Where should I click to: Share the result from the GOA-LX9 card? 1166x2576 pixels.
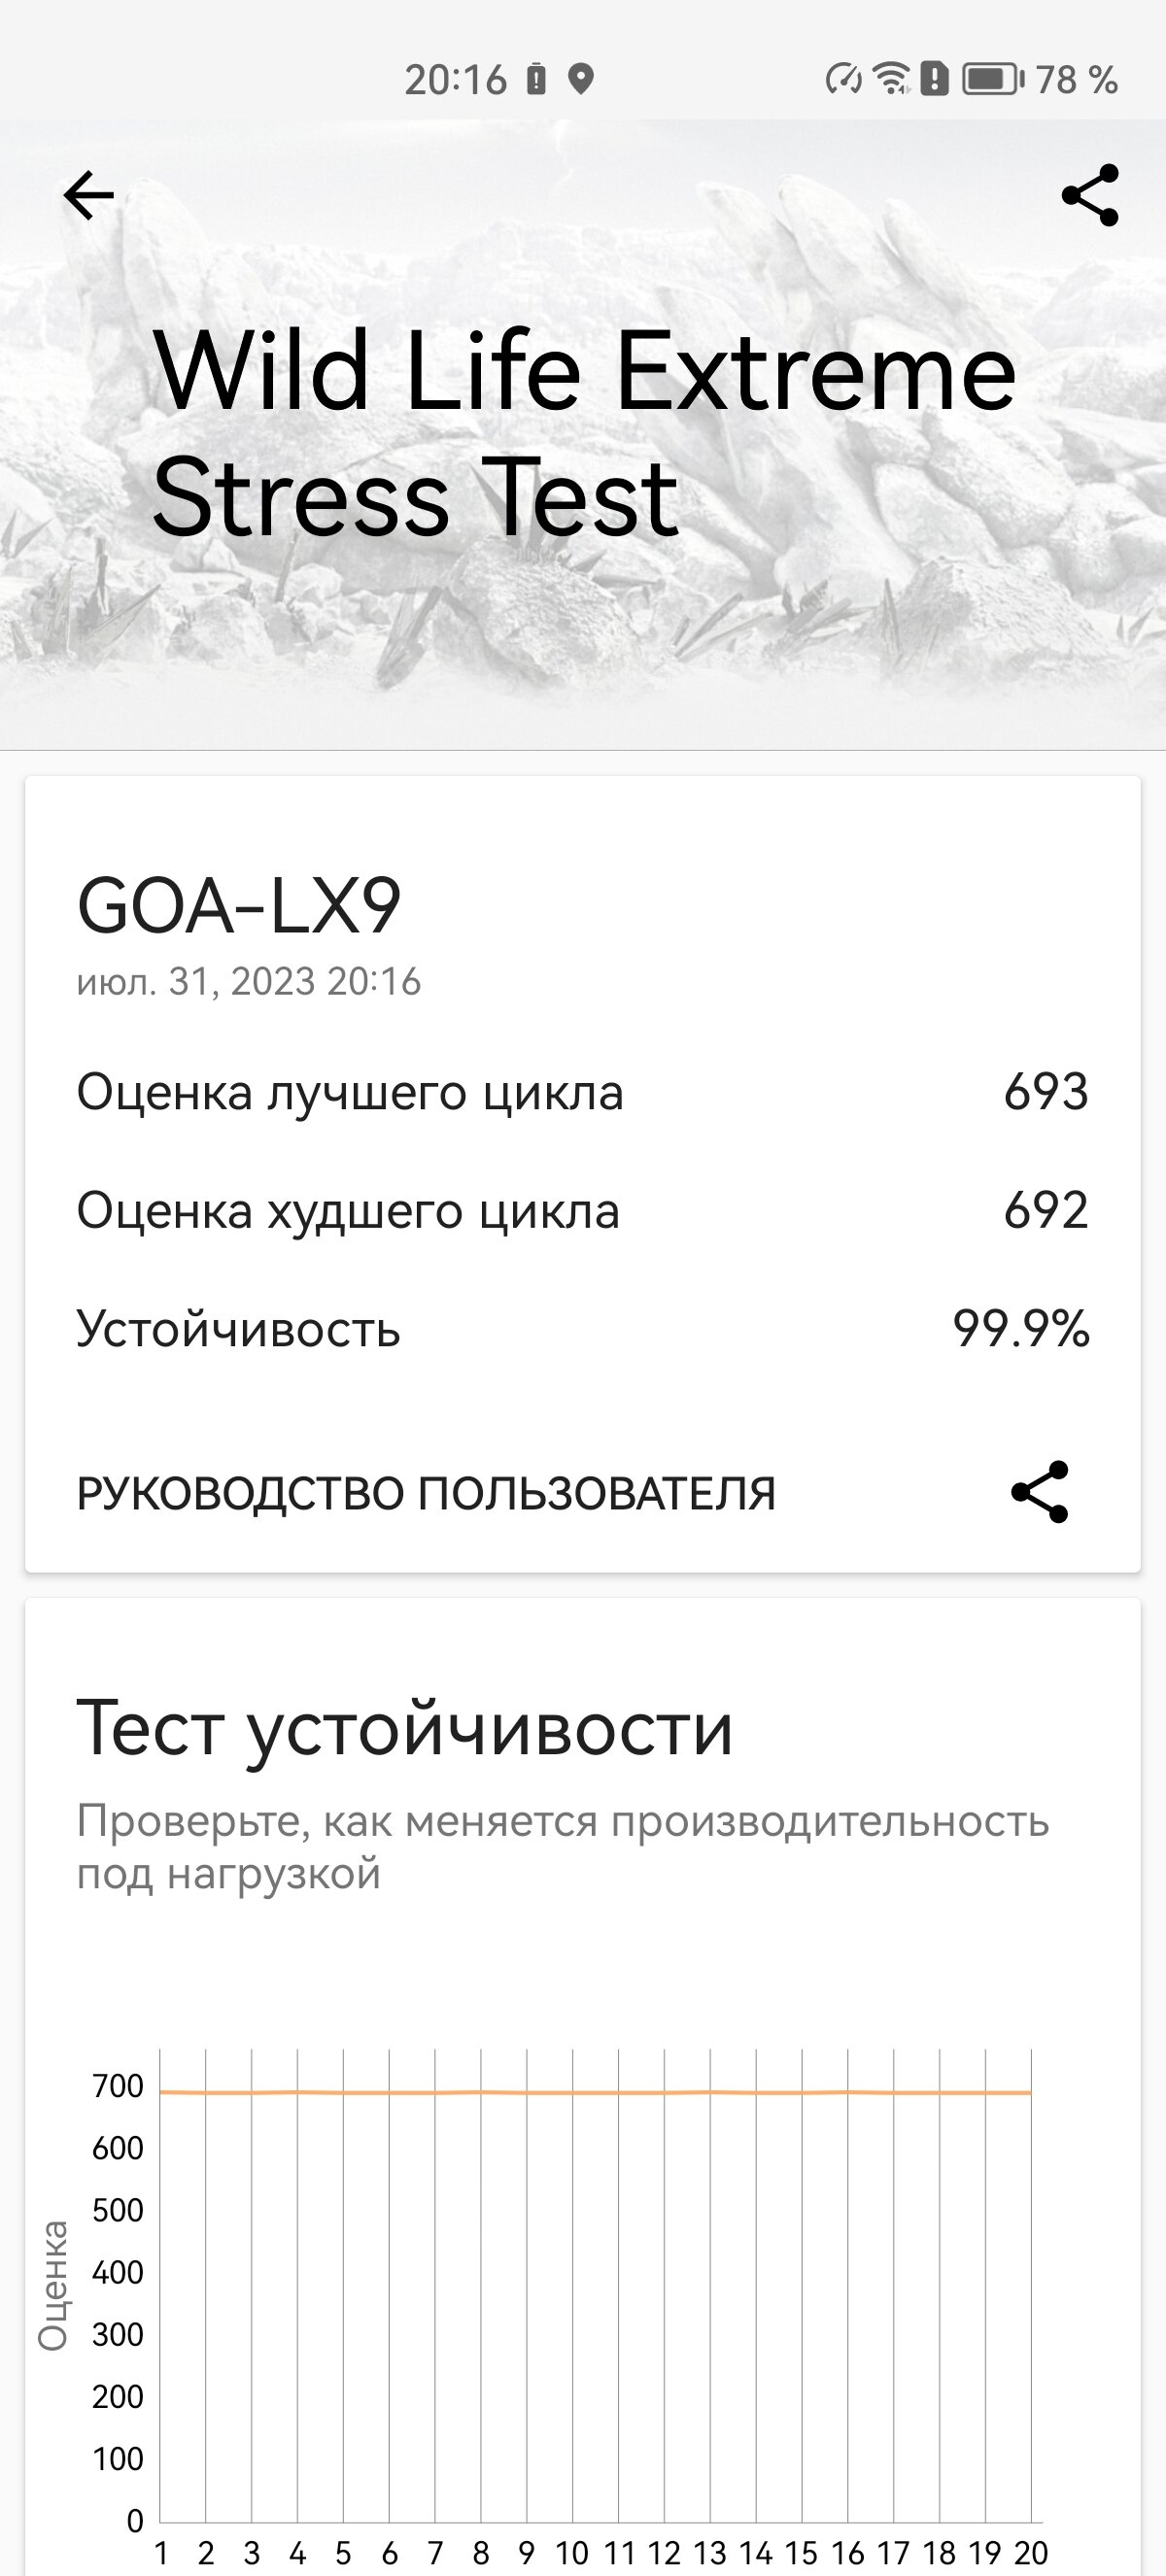(x=1040, y=1492)
